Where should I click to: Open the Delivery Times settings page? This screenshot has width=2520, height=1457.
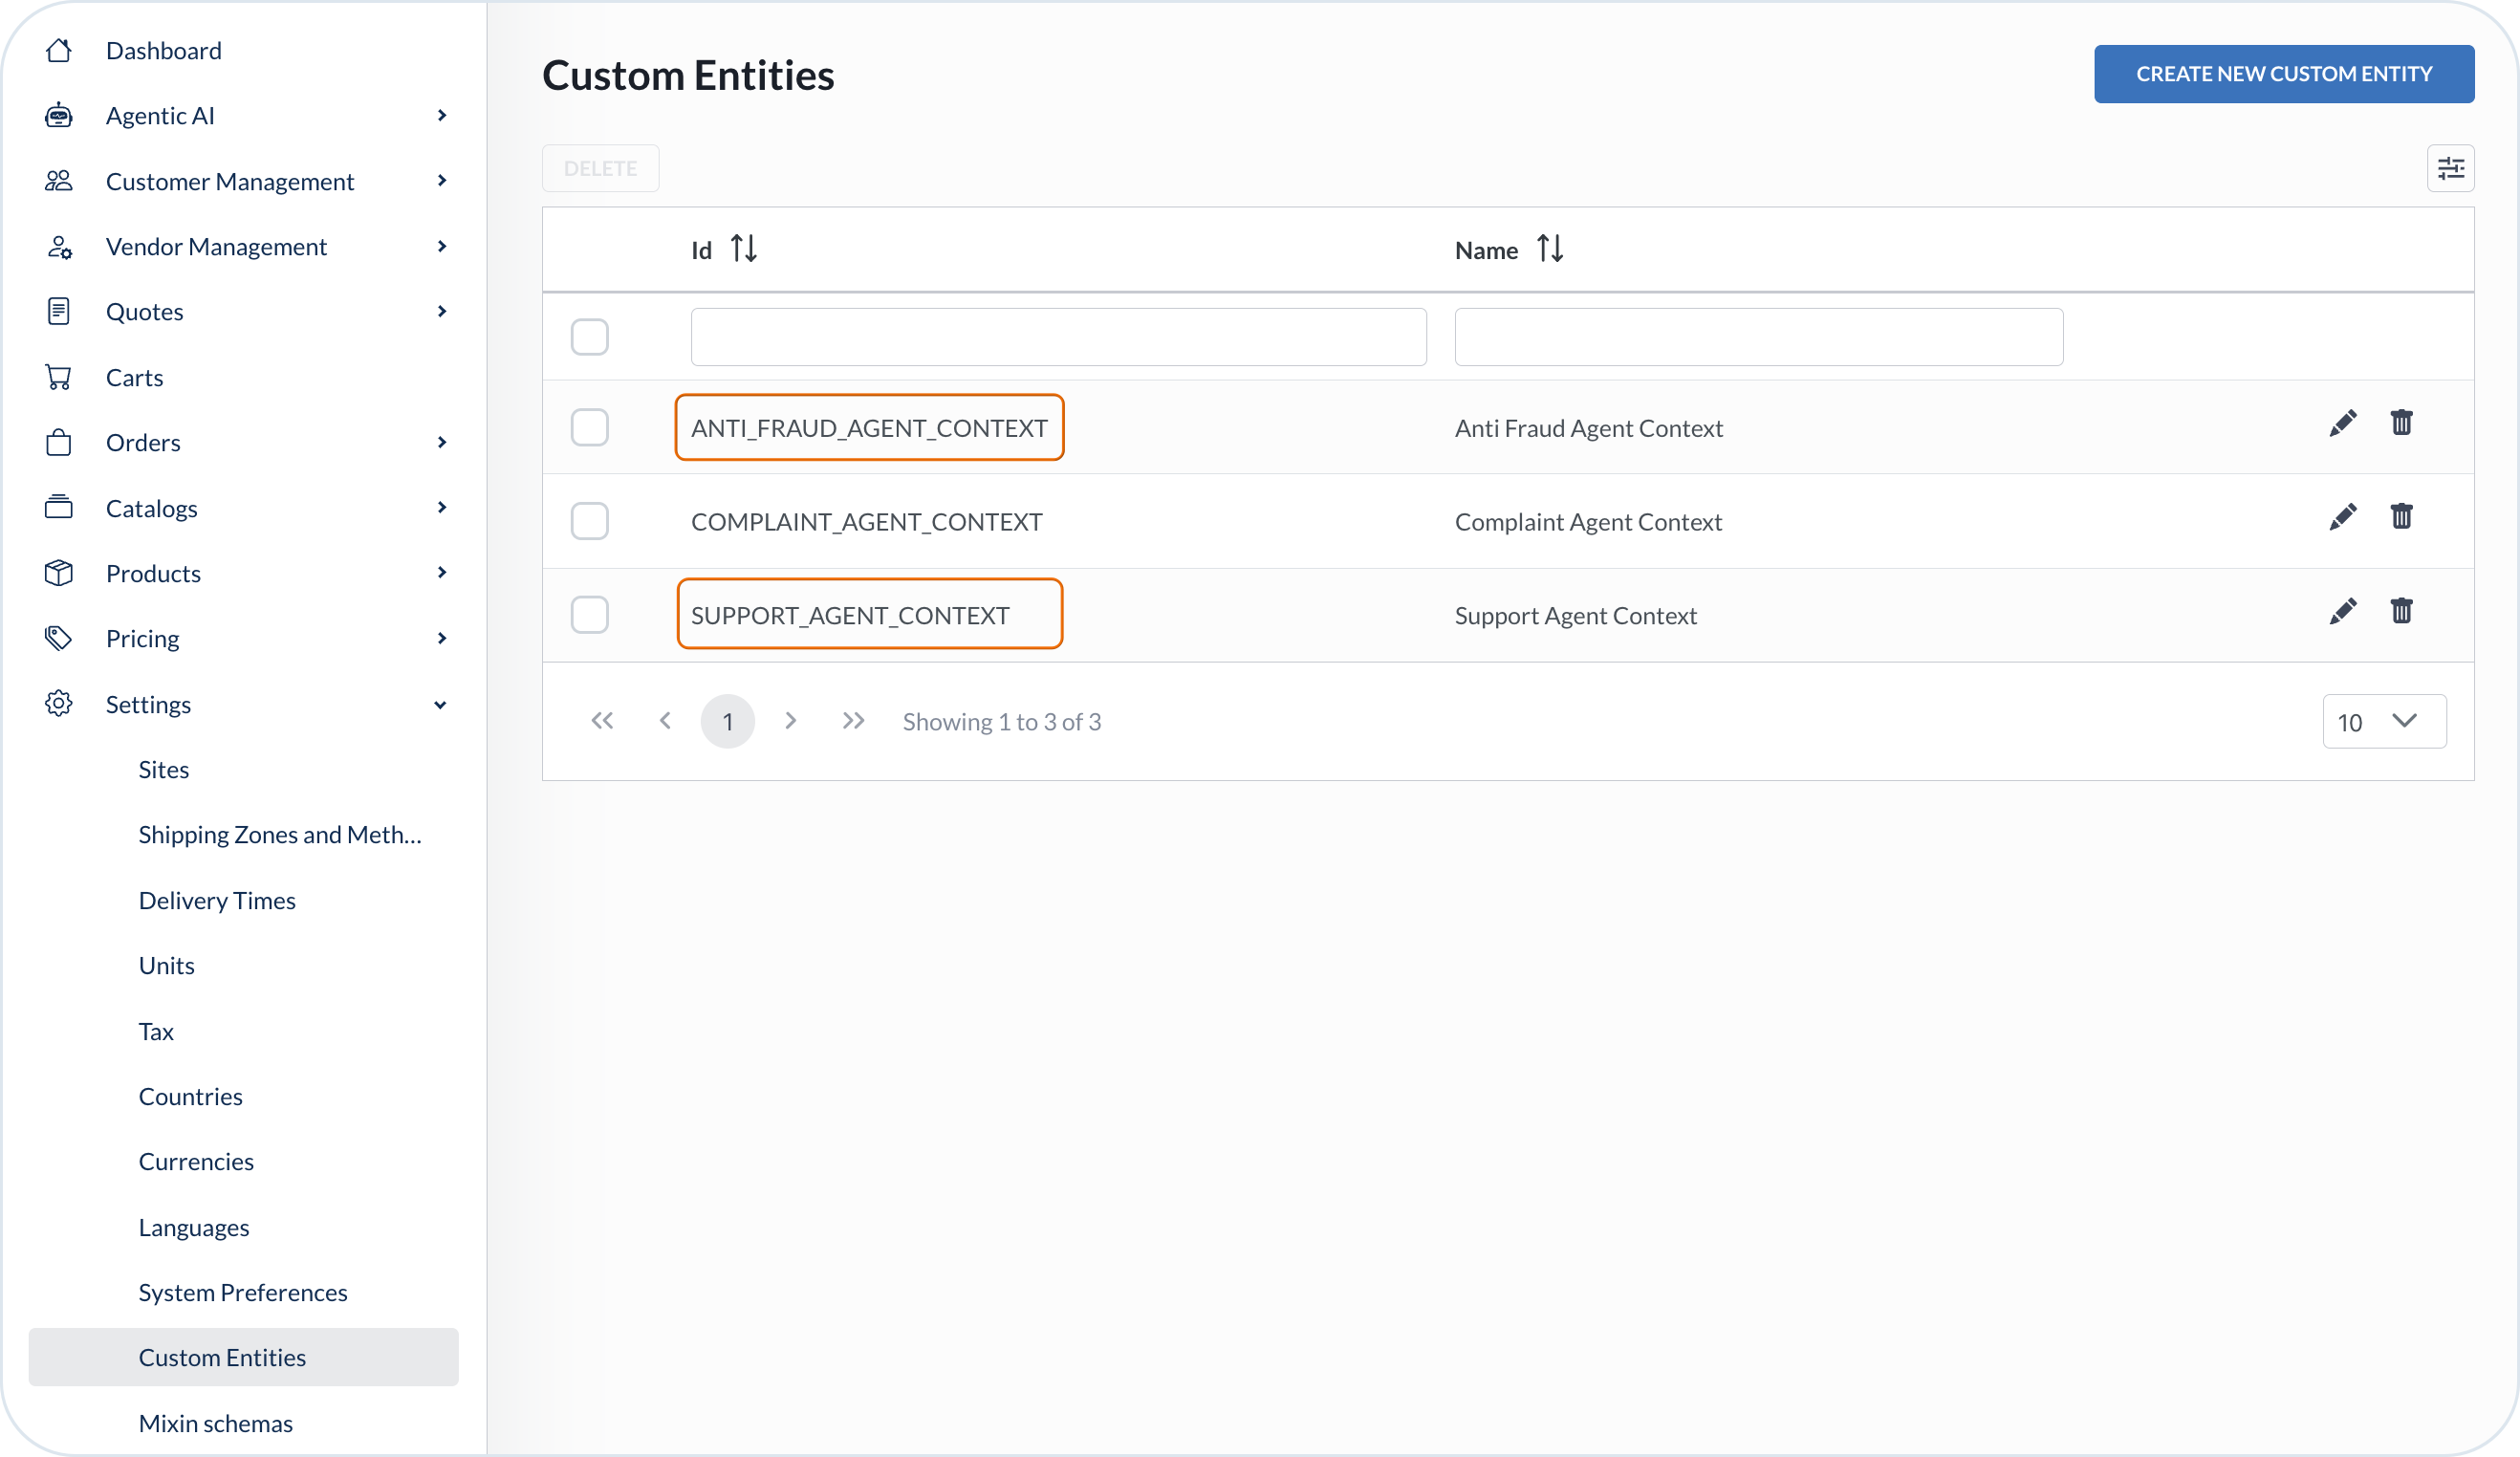point(217,900)
